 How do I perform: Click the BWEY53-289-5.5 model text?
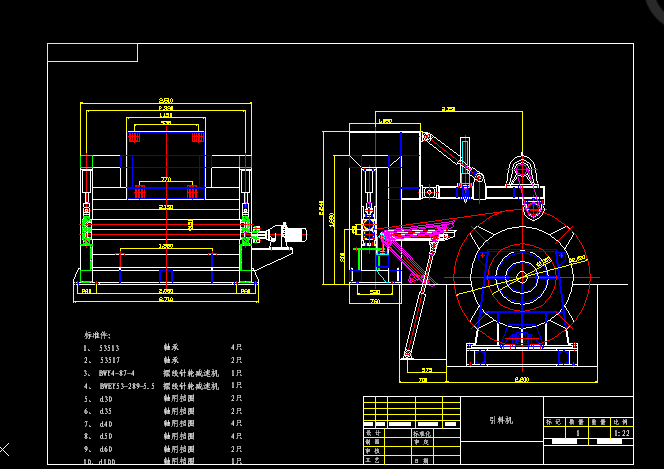pos(127,386)
